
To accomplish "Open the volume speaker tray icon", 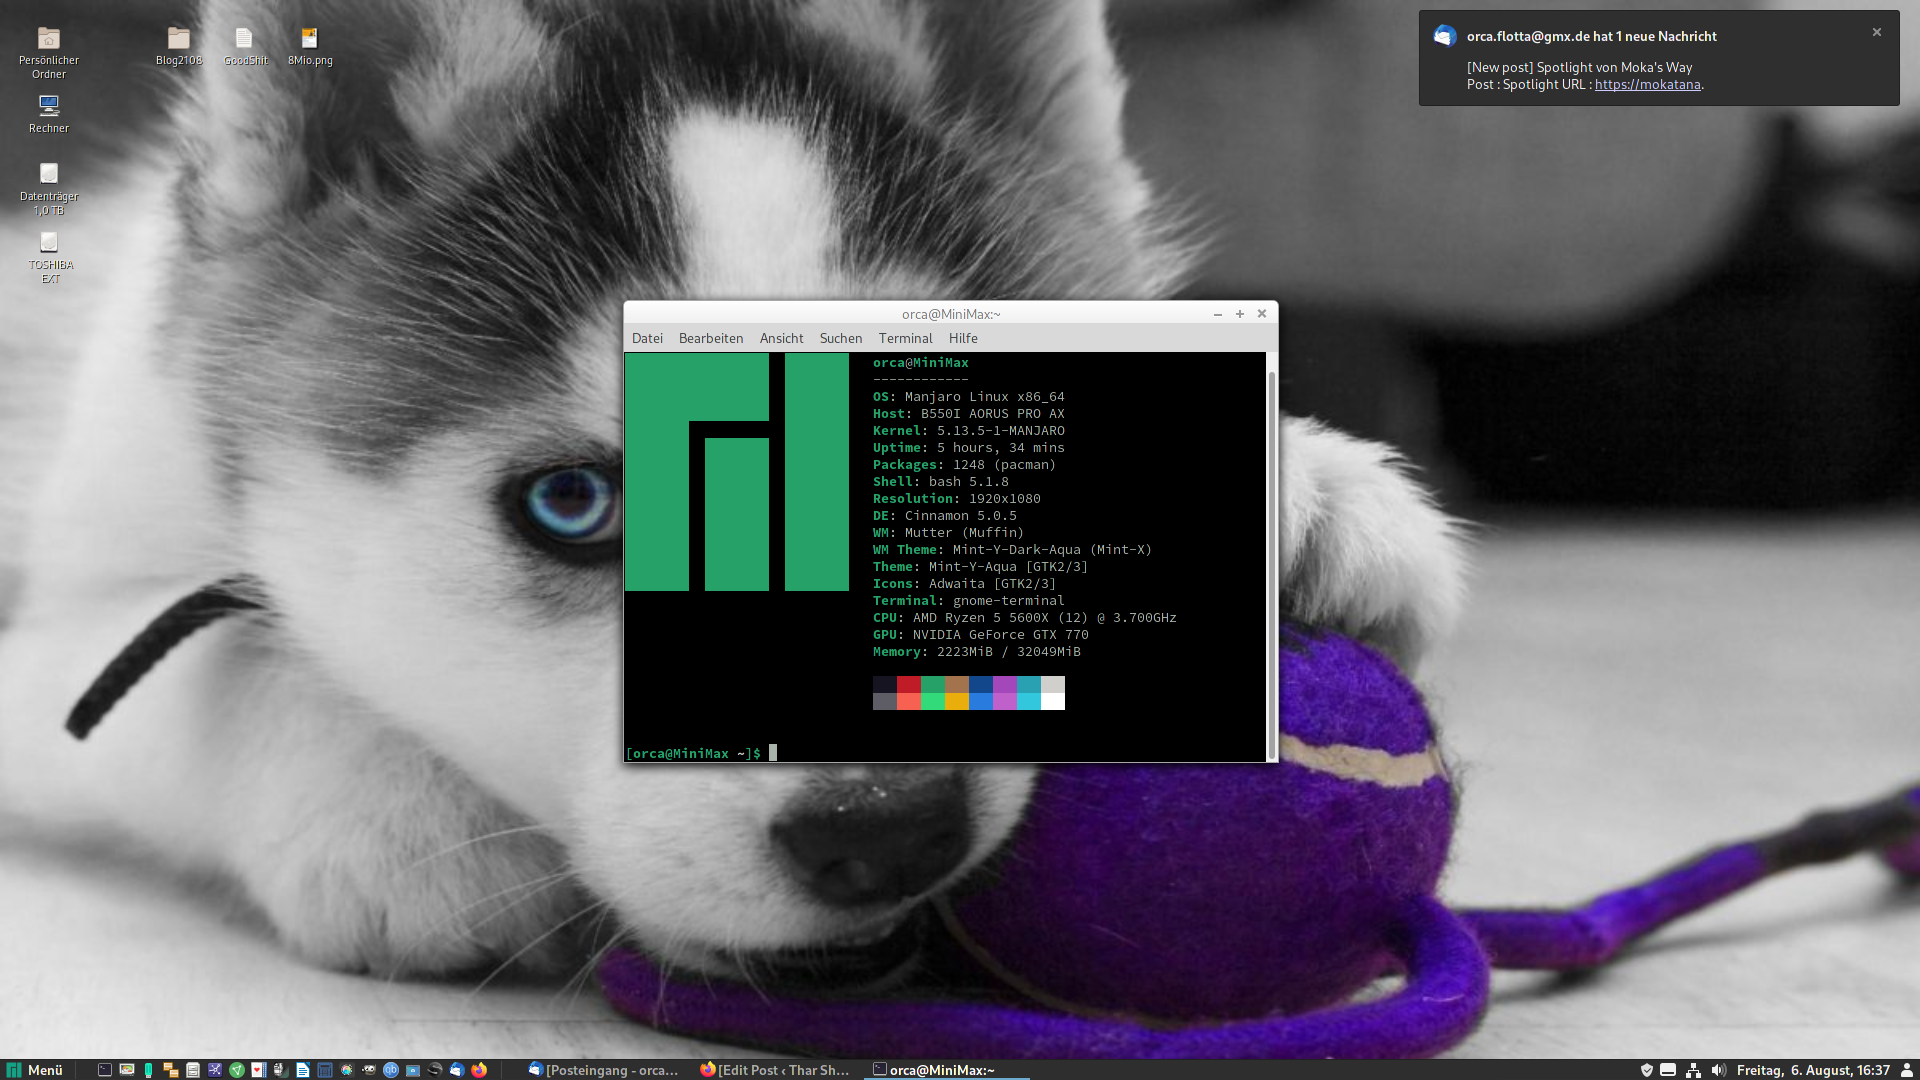I will [1718, 1070].
